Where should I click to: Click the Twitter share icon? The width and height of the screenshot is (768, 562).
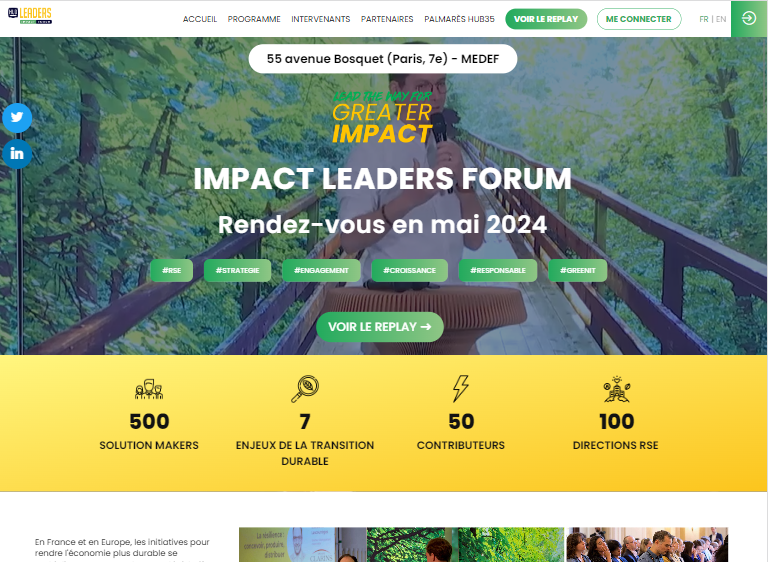[17, 118]
